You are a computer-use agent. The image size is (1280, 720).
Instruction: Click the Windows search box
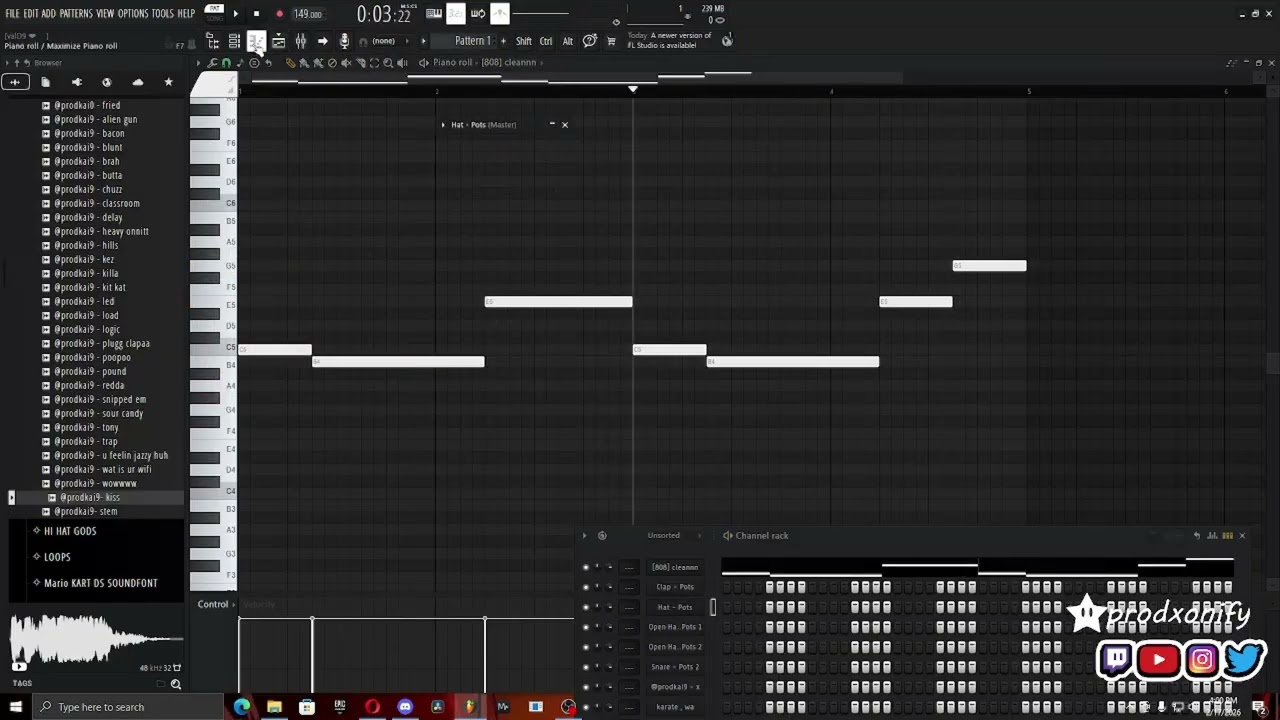pos(129,707)
